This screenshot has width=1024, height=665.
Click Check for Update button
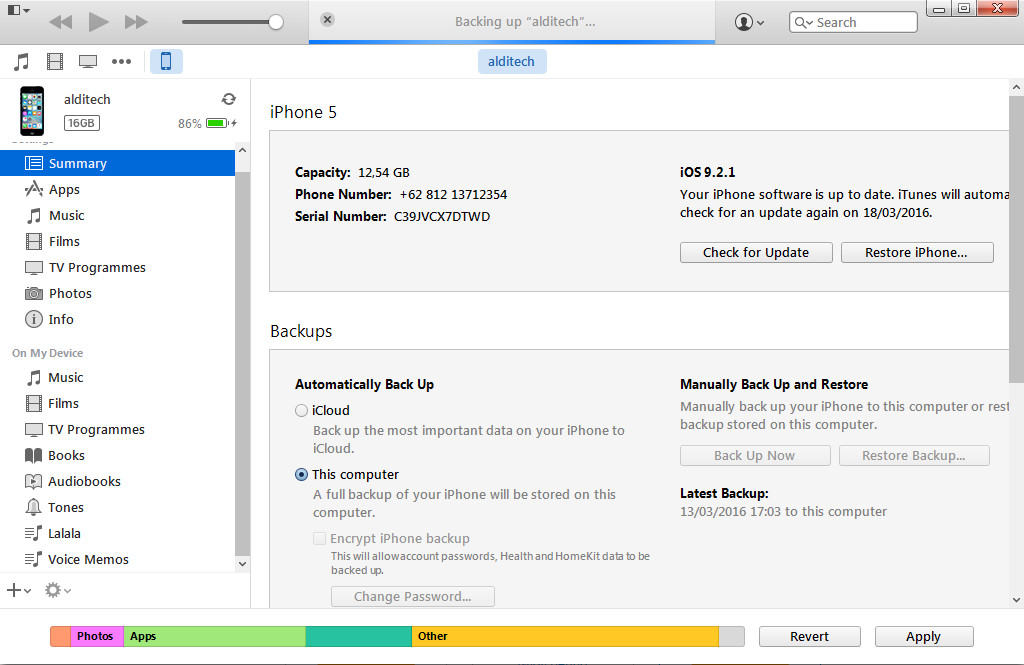pyautogui.click(x=756, y=253)
